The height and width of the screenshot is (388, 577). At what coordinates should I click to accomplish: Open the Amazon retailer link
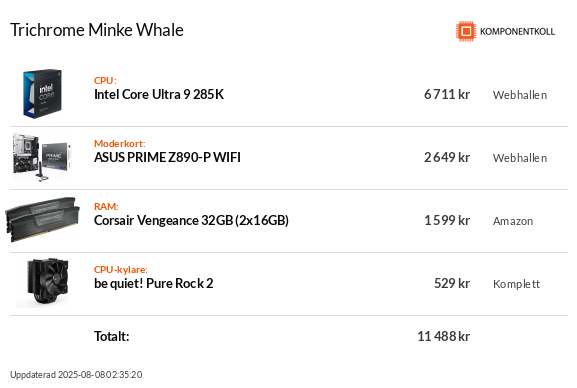tap(513, 221)
